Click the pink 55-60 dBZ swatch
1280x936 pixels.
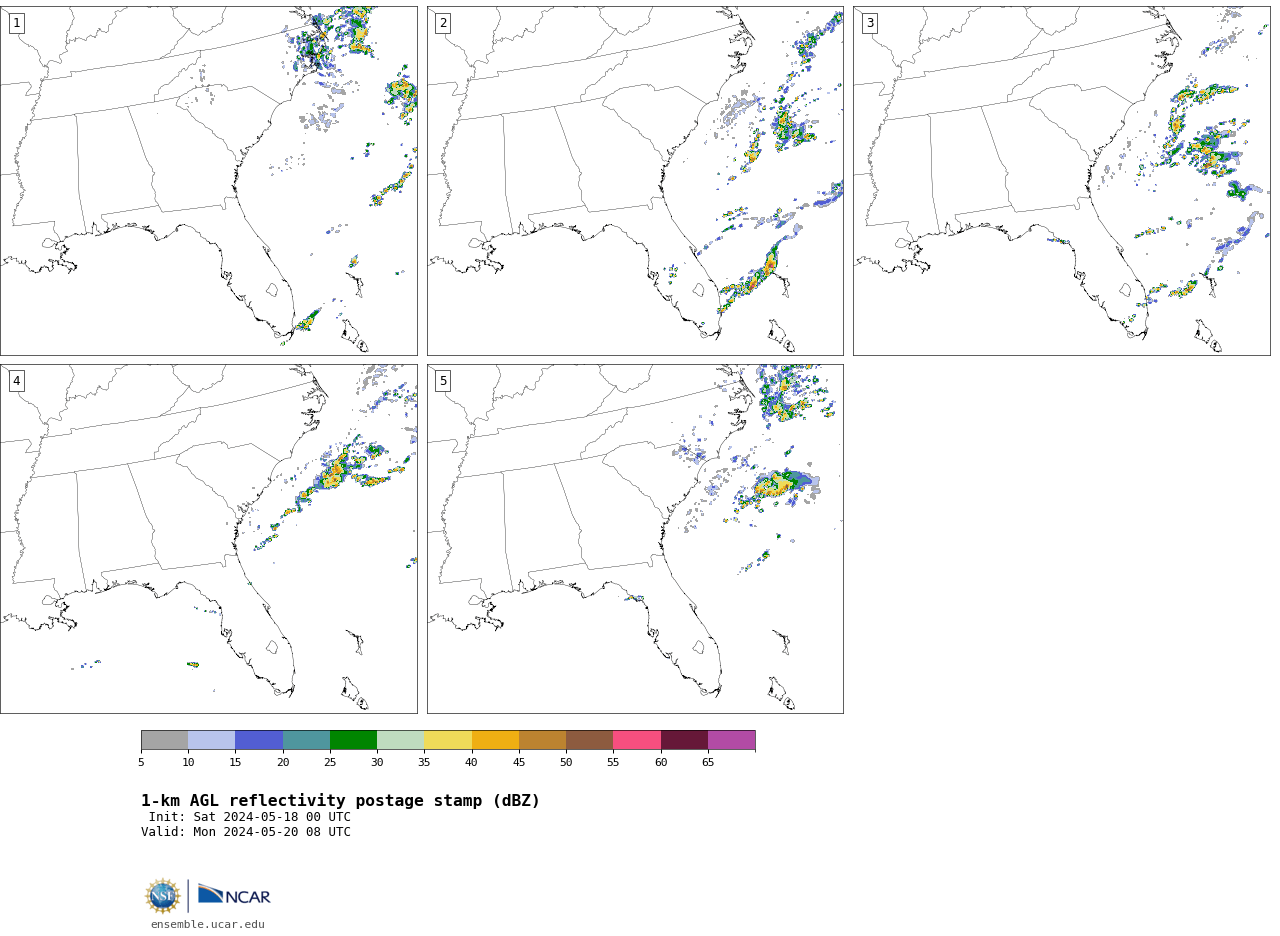point(637,740)
